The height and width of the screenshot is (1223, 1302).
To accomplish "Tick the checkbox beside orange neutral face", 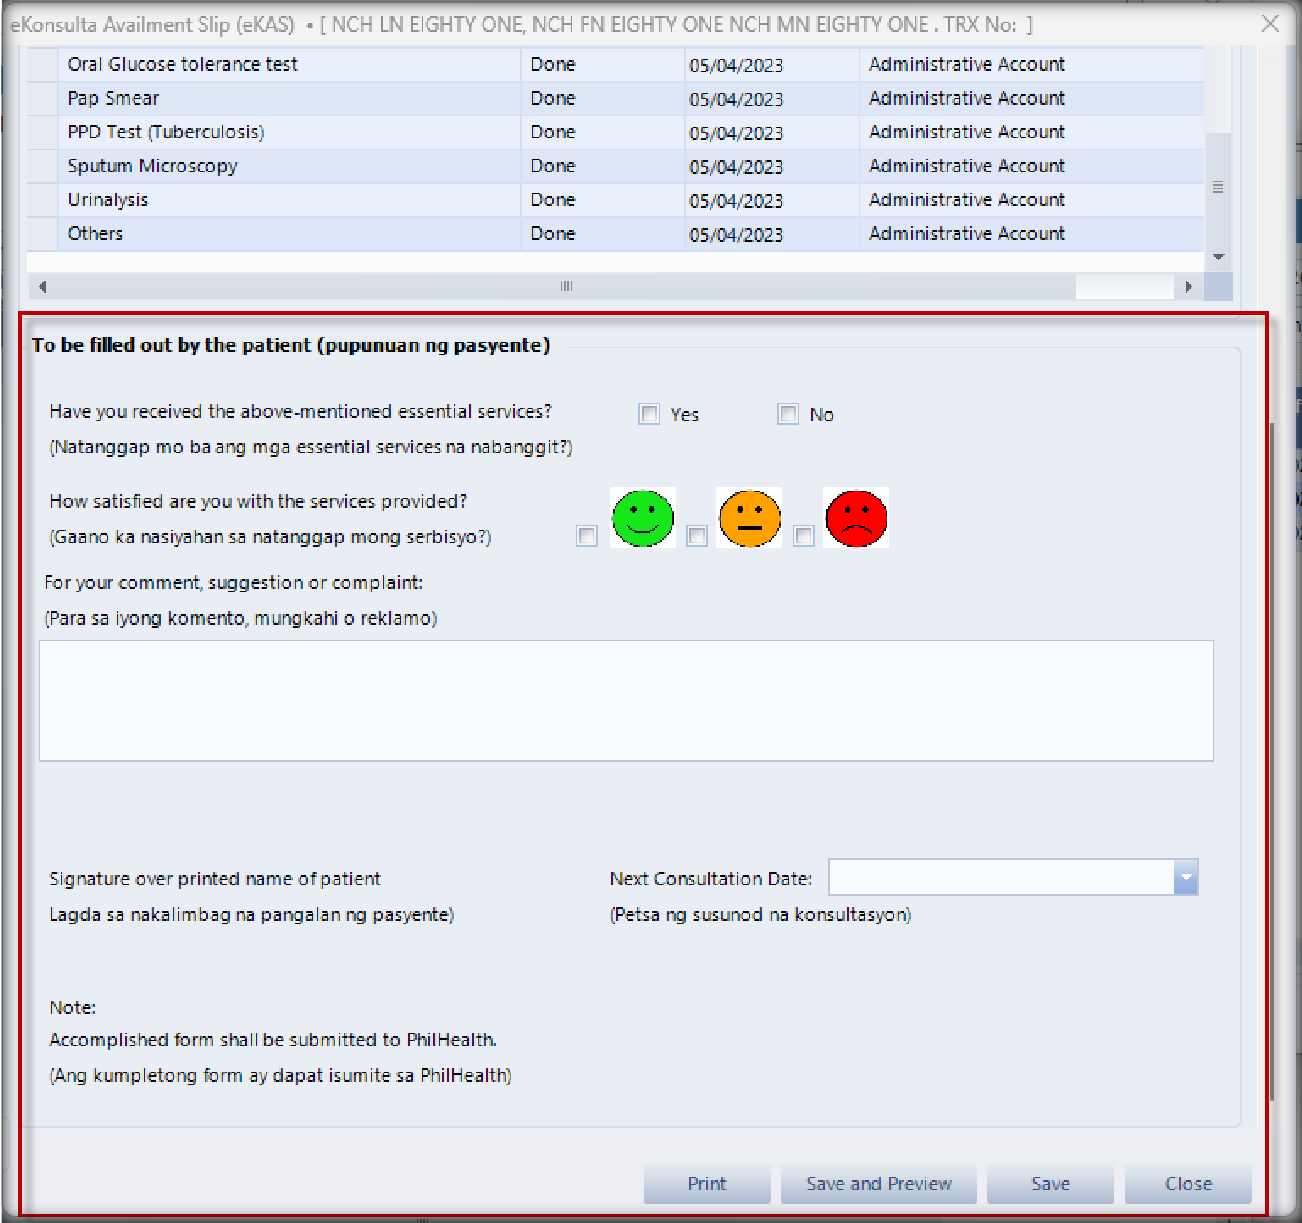I will click(x=697, y=536).
